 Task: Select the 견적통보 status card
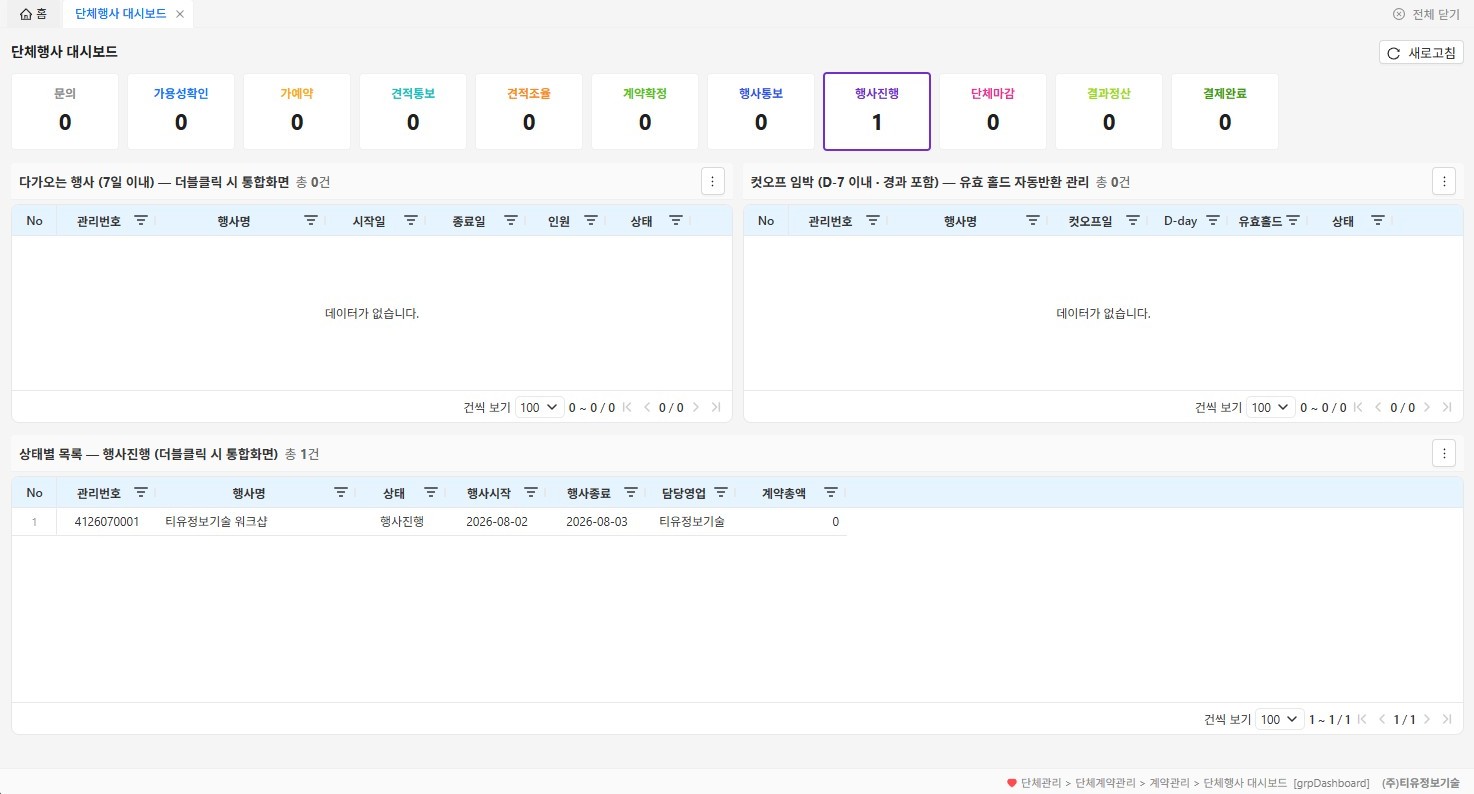coord(413,111)
